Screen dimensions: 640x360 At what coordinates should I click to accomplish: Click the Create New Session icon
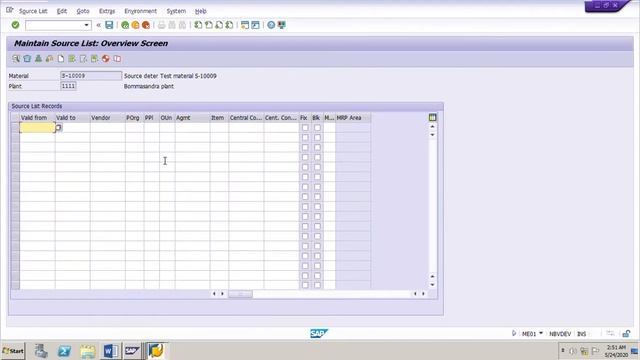coord(245,25)
